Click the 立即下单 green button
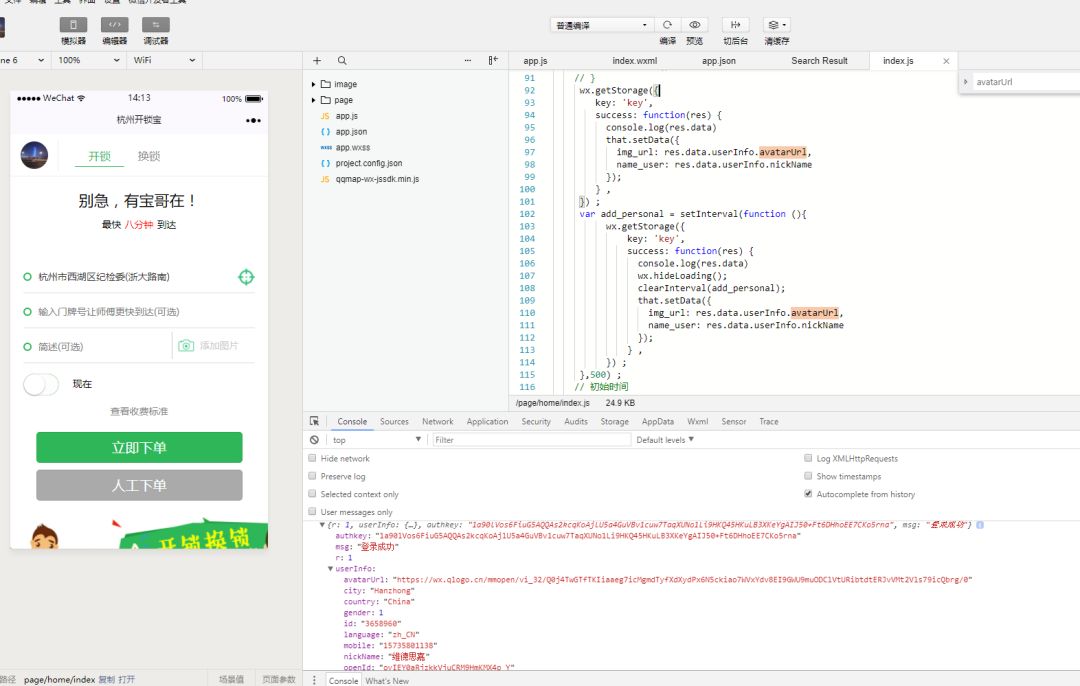This screenshot has width=1080, height=686. [139, 448]
